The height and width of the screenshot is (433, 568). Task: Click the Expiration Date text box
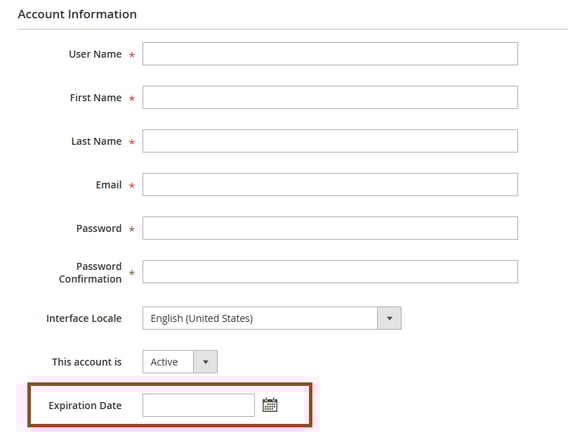[199, 405]
